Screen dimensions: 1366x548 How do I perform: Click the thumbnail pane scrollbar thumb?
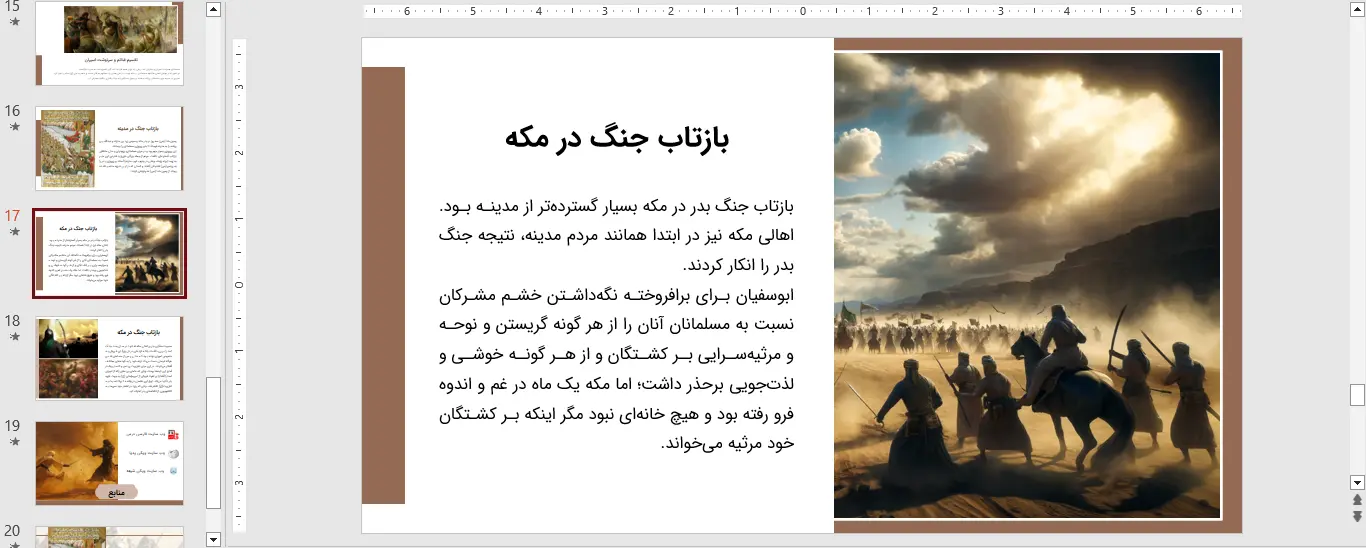pos(213,443)
